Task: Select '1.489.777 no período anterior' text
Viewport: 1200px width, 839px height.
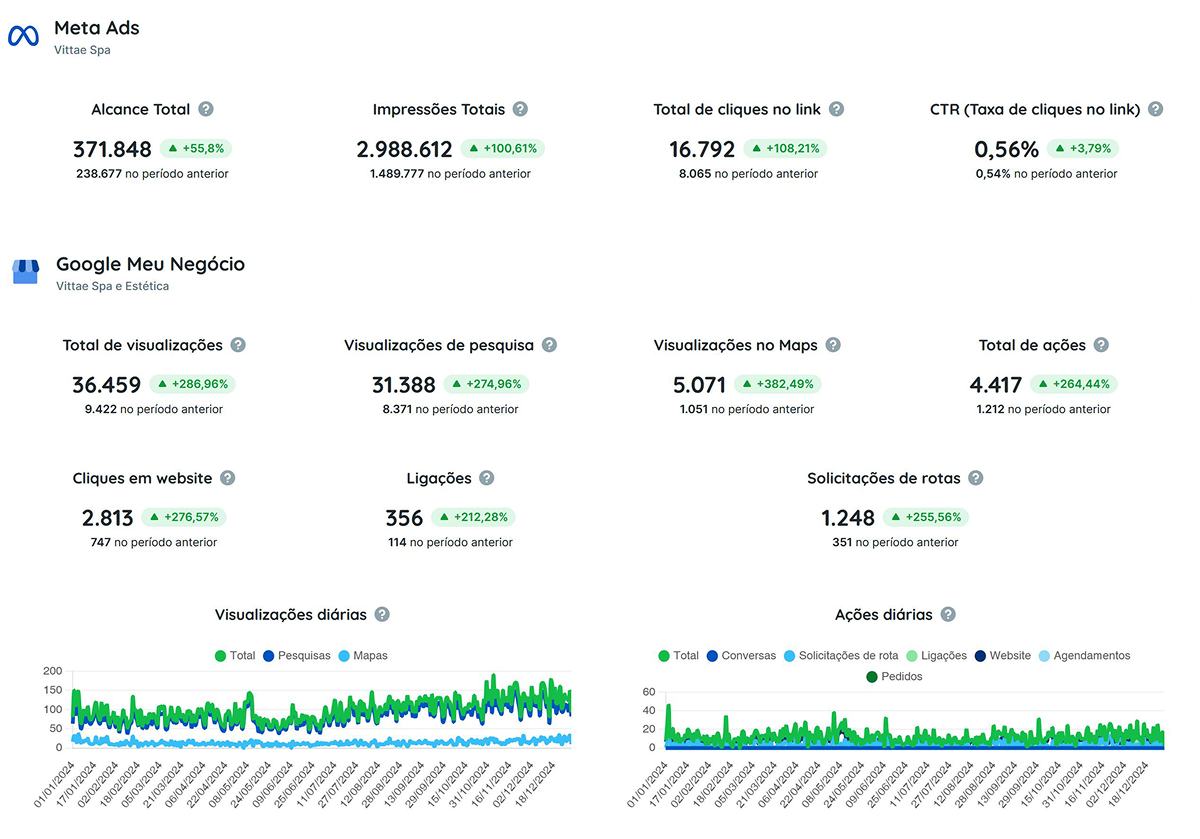Action: click(450, 174)
